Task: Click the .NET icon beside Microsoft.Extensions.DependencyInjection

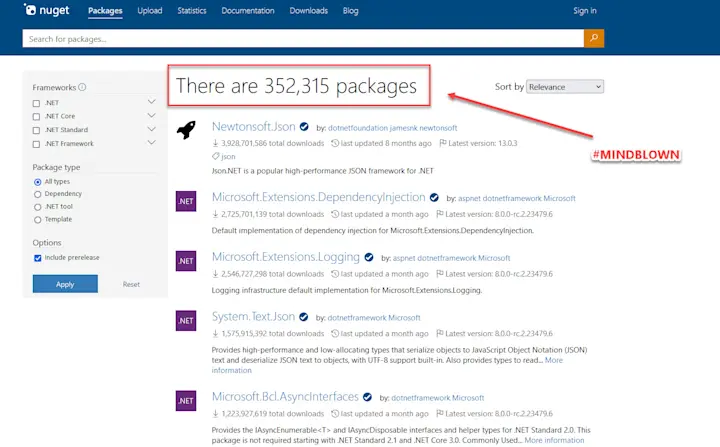Action: point(186,201)
